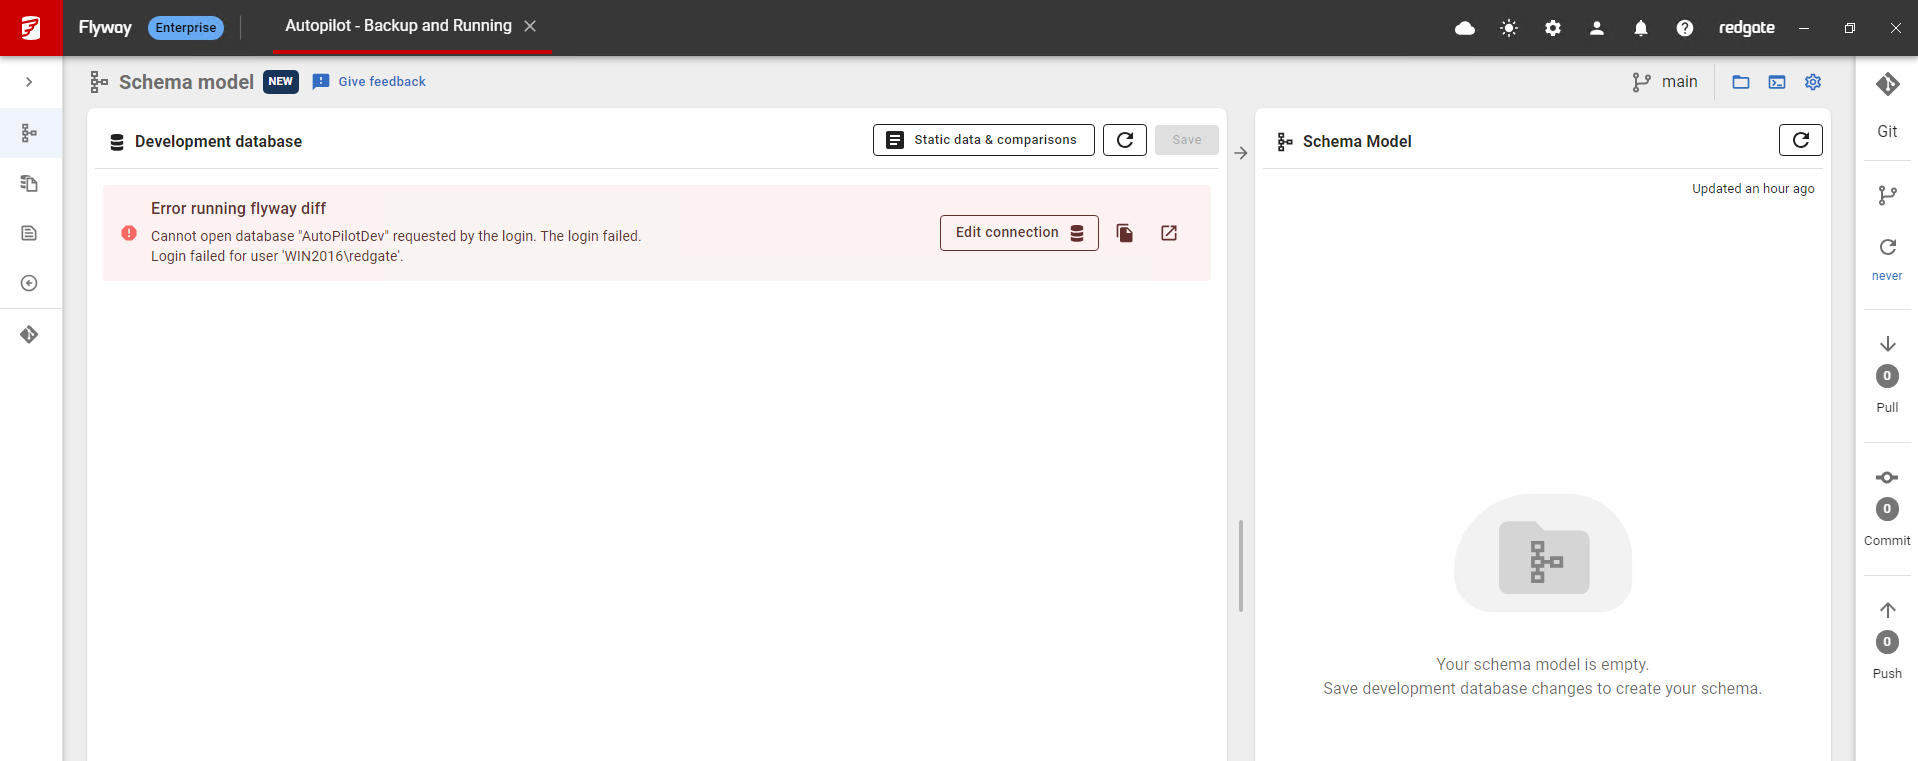1918x761 pixels.
Task: Refresh the Development database comparison
Action: [1125, 140]
